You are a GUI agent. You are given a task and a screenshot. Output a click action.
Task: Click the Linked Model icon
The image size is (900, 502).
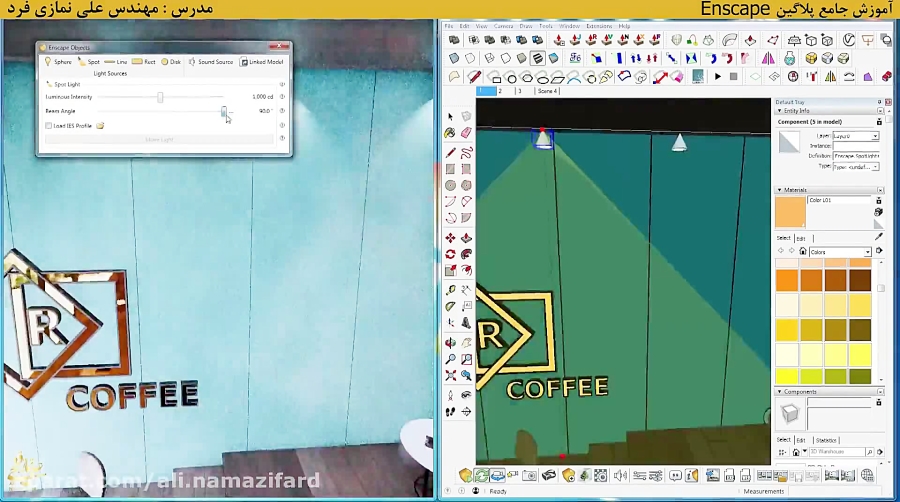click(262, 62)
